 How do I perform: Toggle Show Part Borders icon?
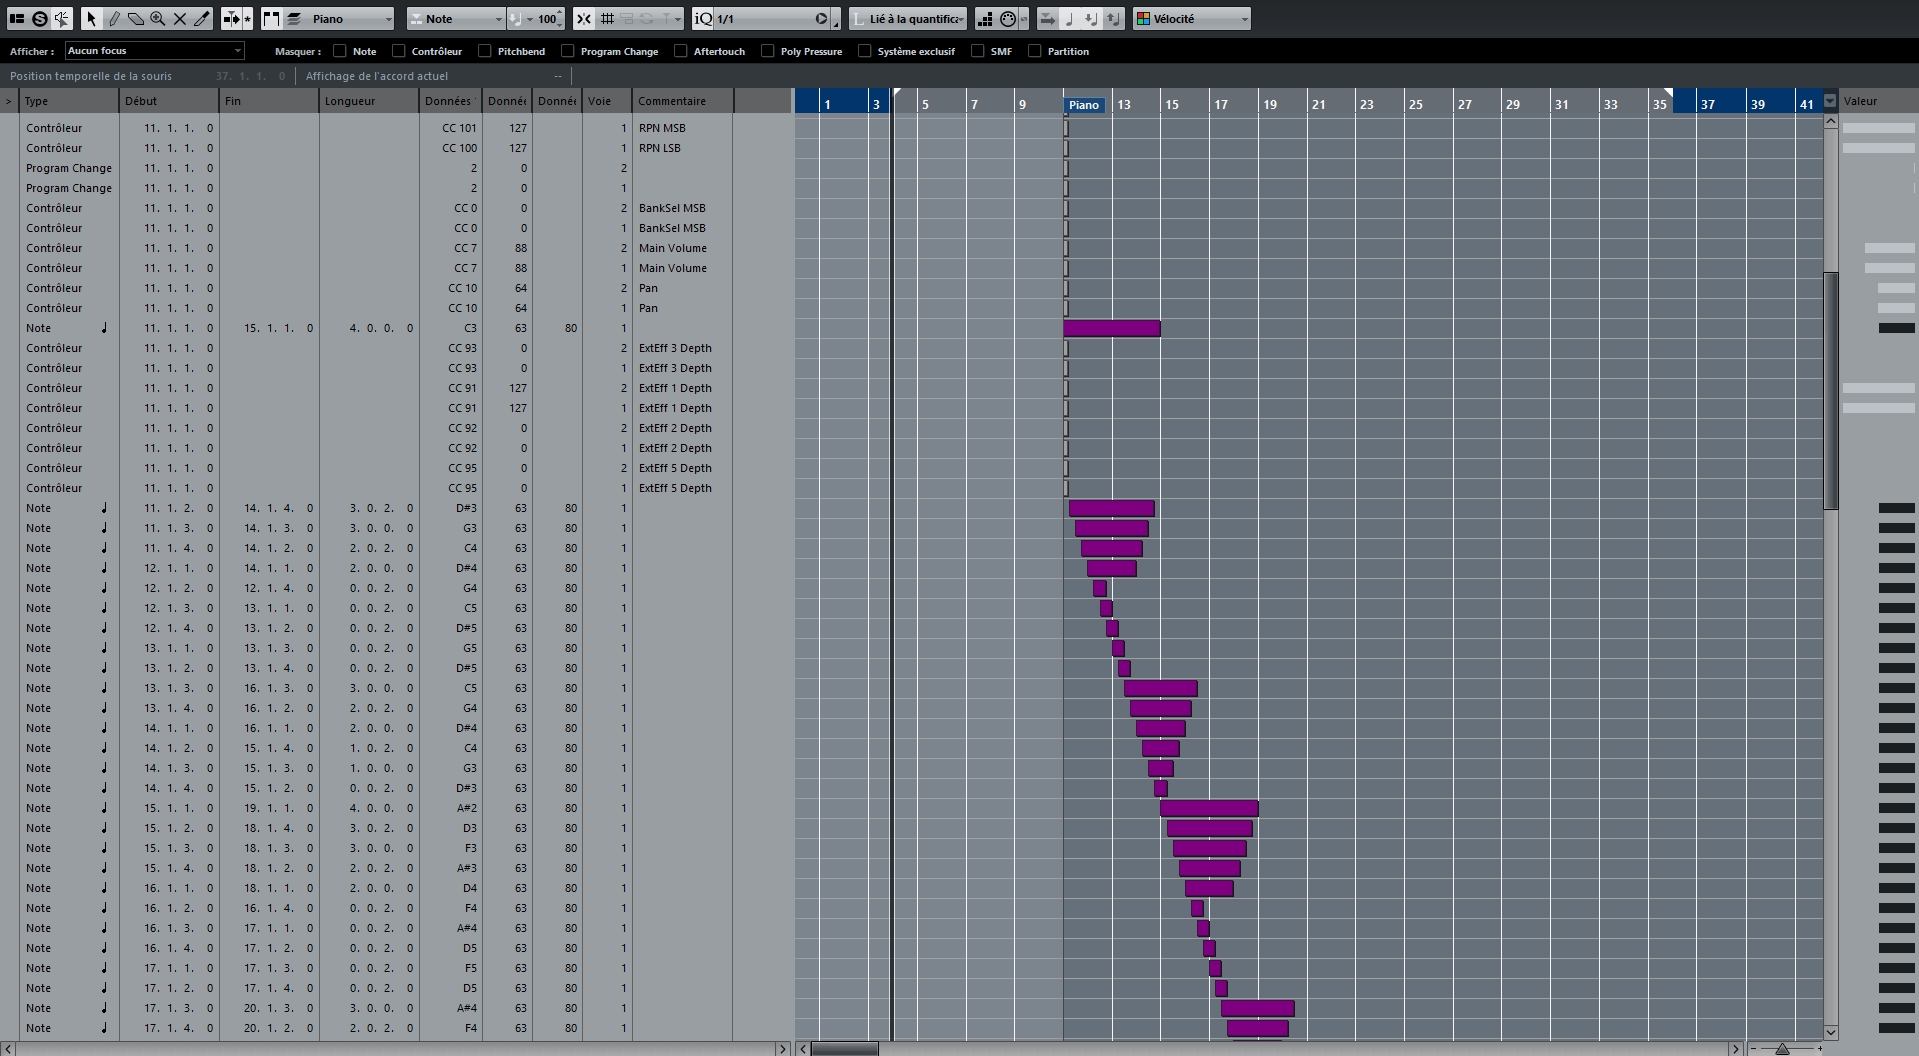pyautogui.click(x=271, y=18)
